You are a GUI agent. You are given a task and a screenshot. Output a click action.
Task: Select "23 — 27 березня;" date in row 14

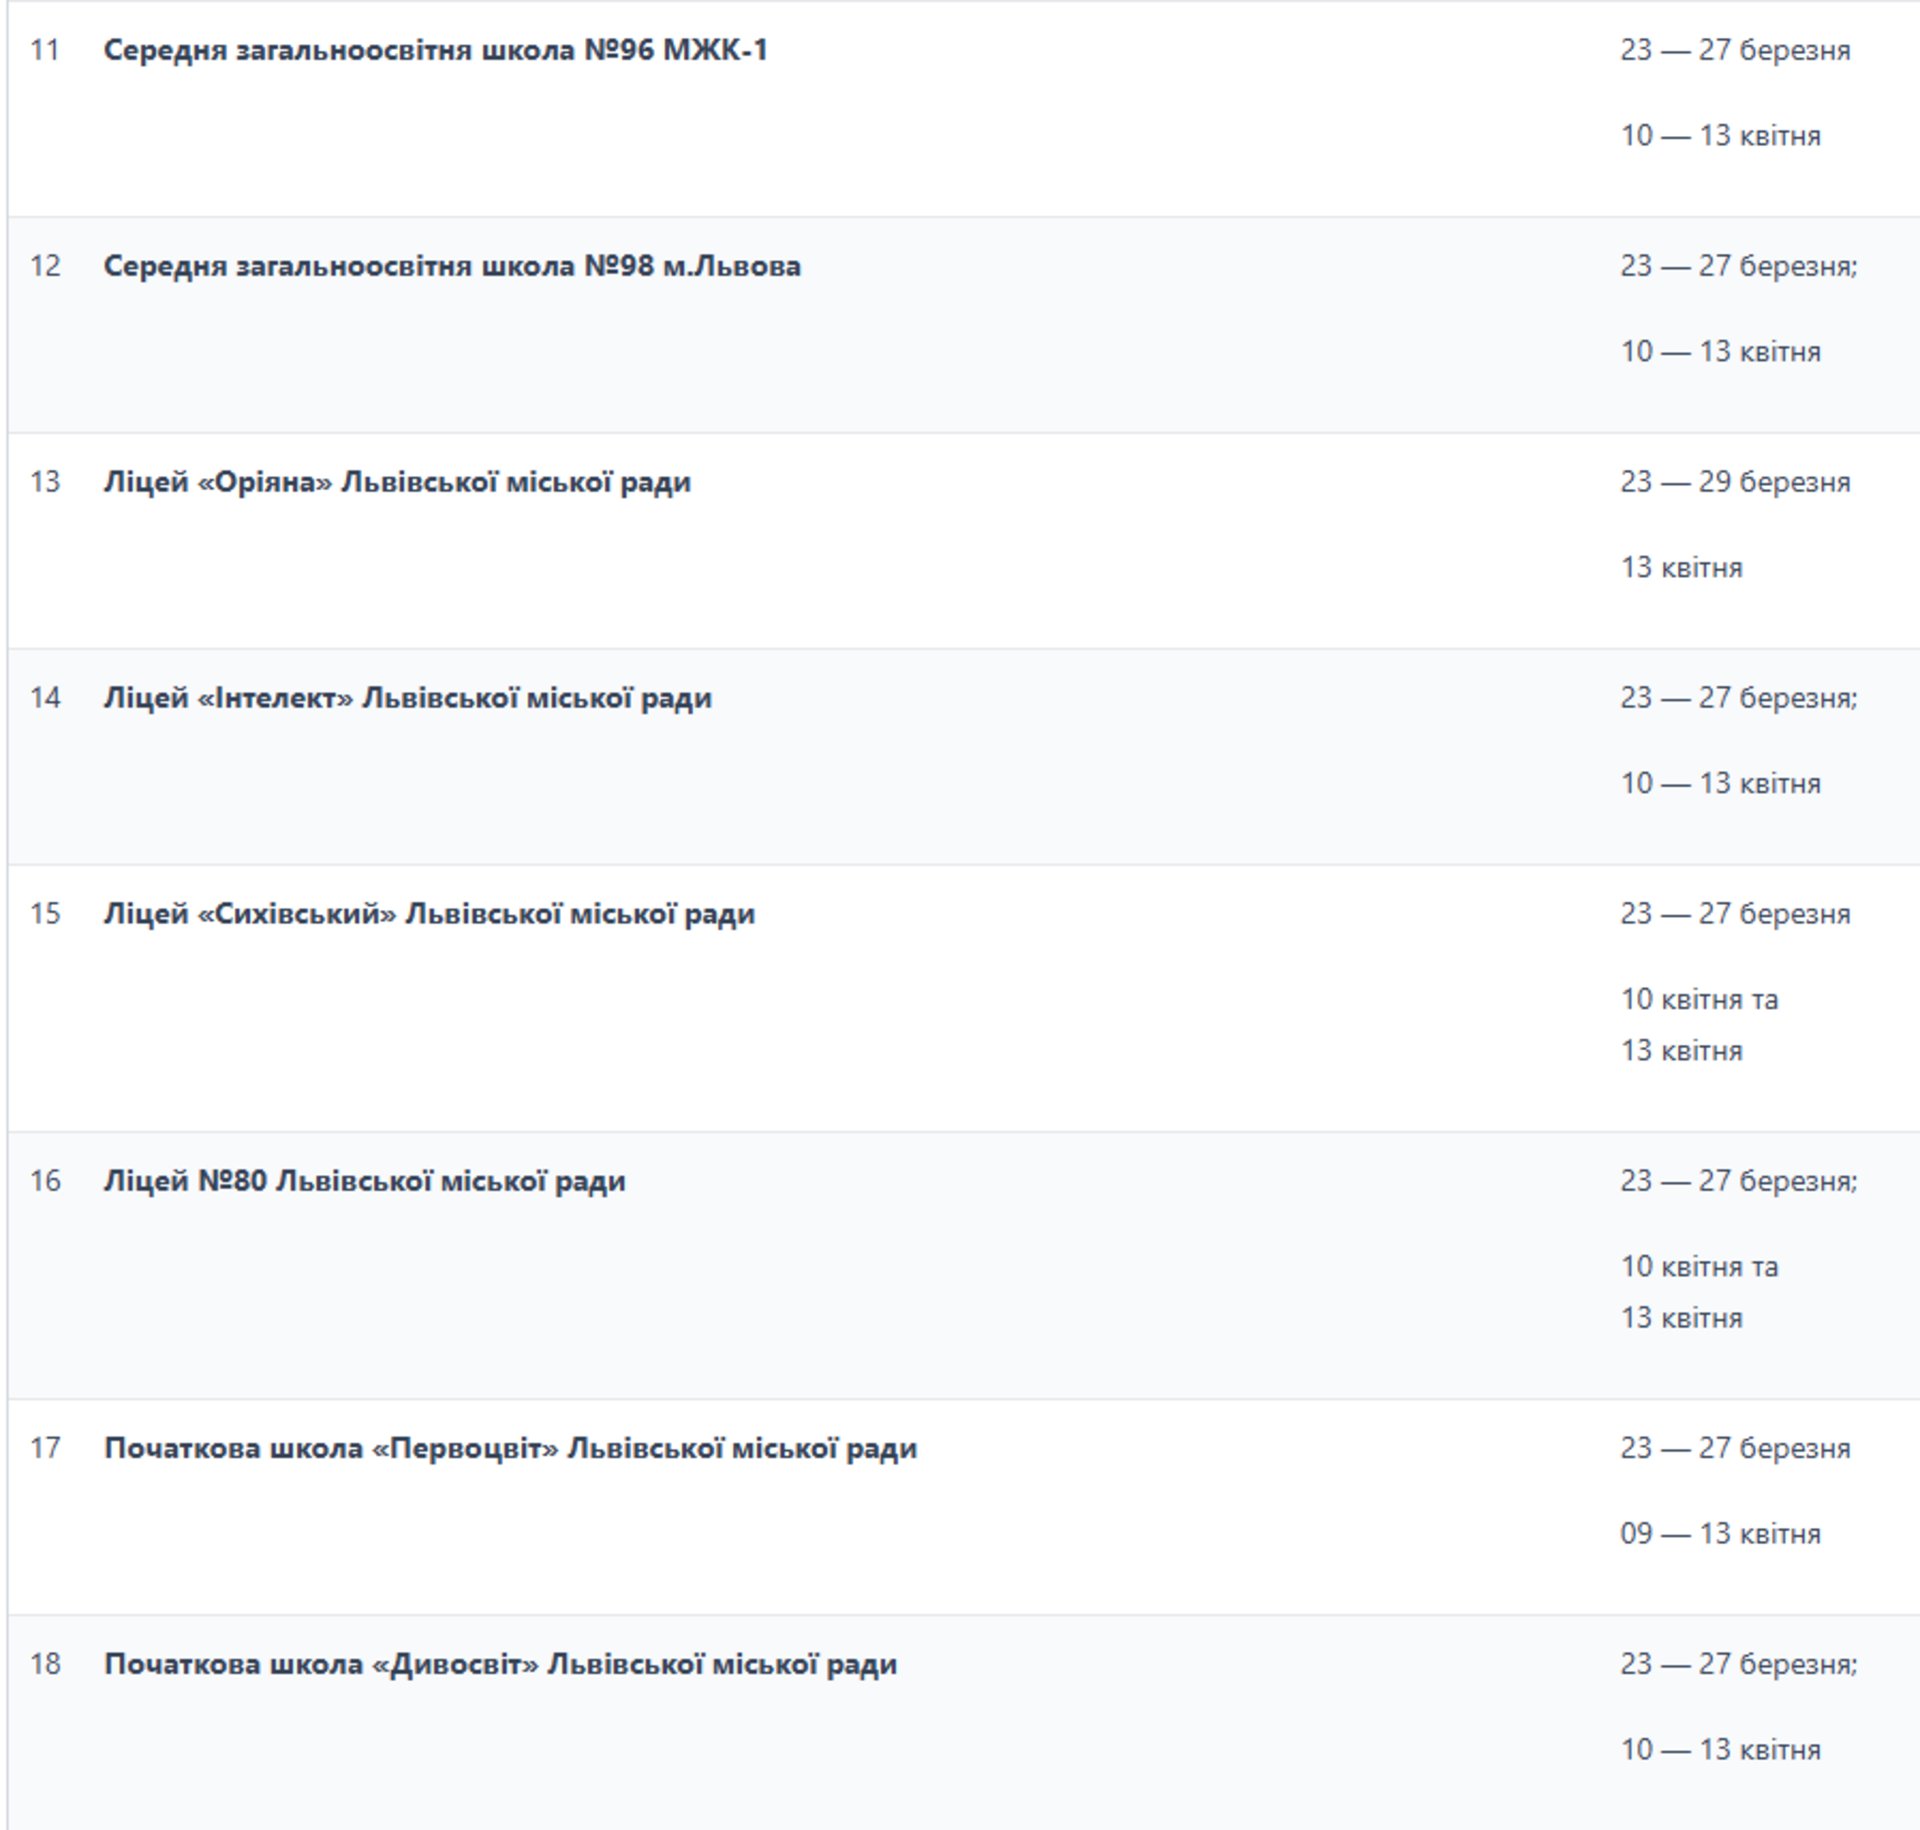click(1738, 698)
